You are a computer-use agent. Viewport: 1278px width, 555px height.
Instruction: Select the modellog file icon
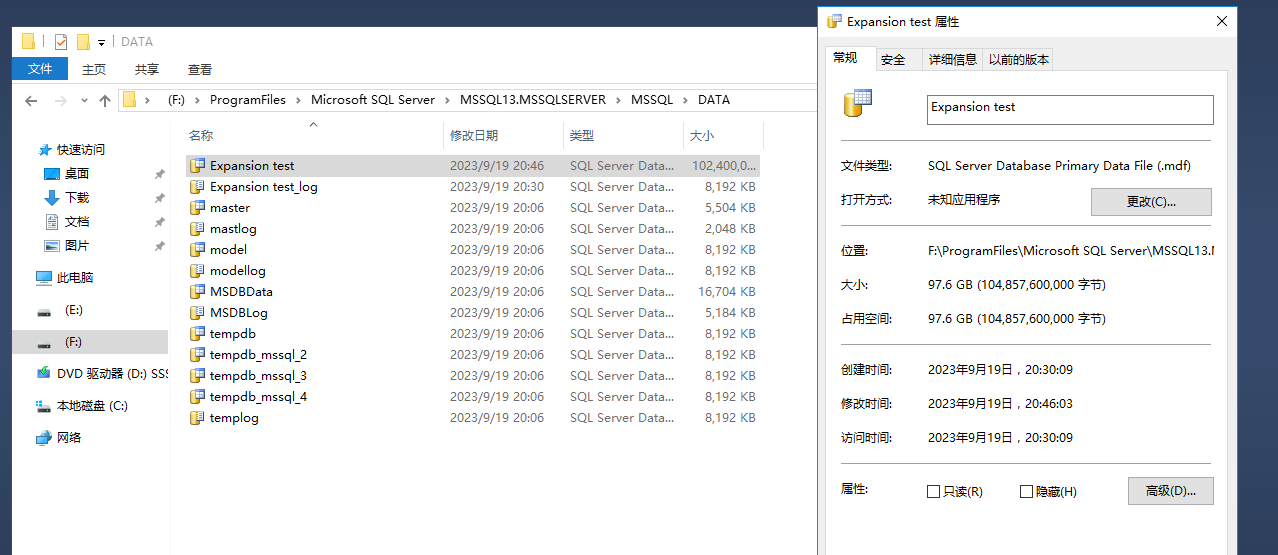click(x=197, y=271)
